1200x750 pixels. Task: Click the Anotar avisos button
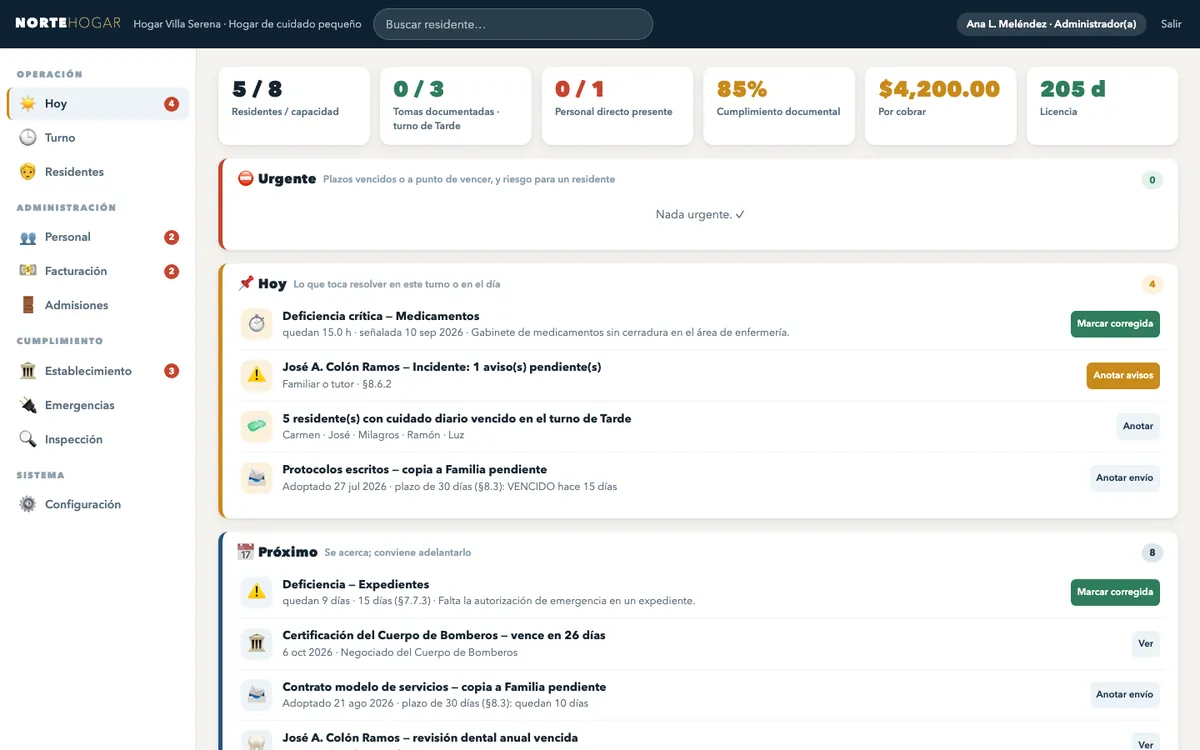tap(1123, 376)
